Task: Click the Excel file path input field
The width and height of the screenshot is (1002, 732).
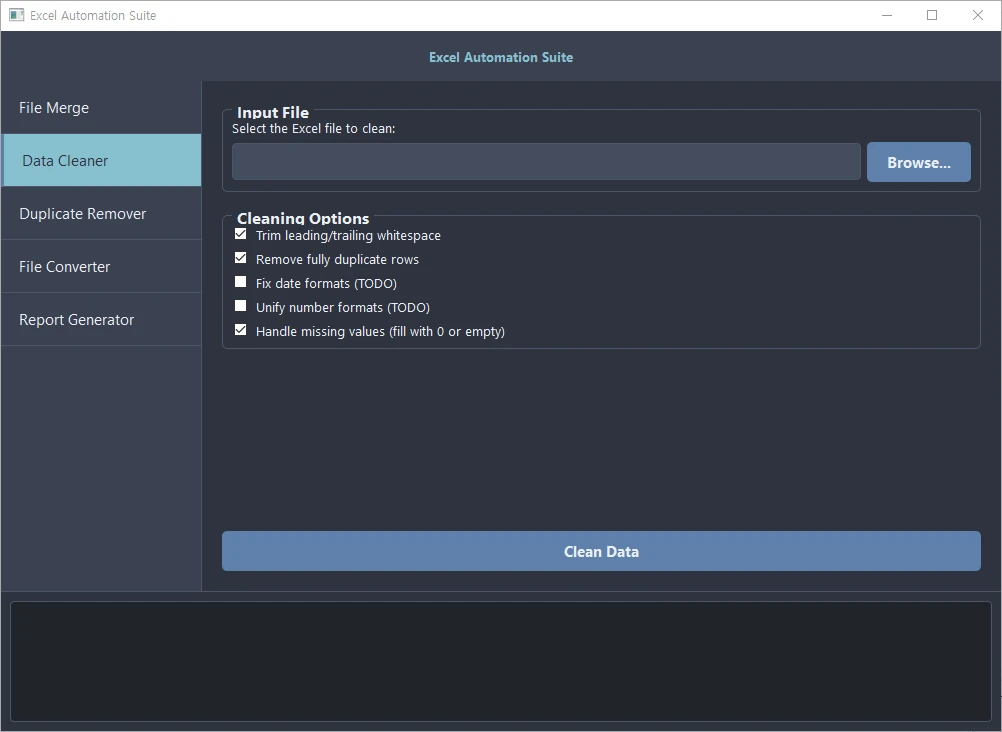Action: [x=545, y=162]
